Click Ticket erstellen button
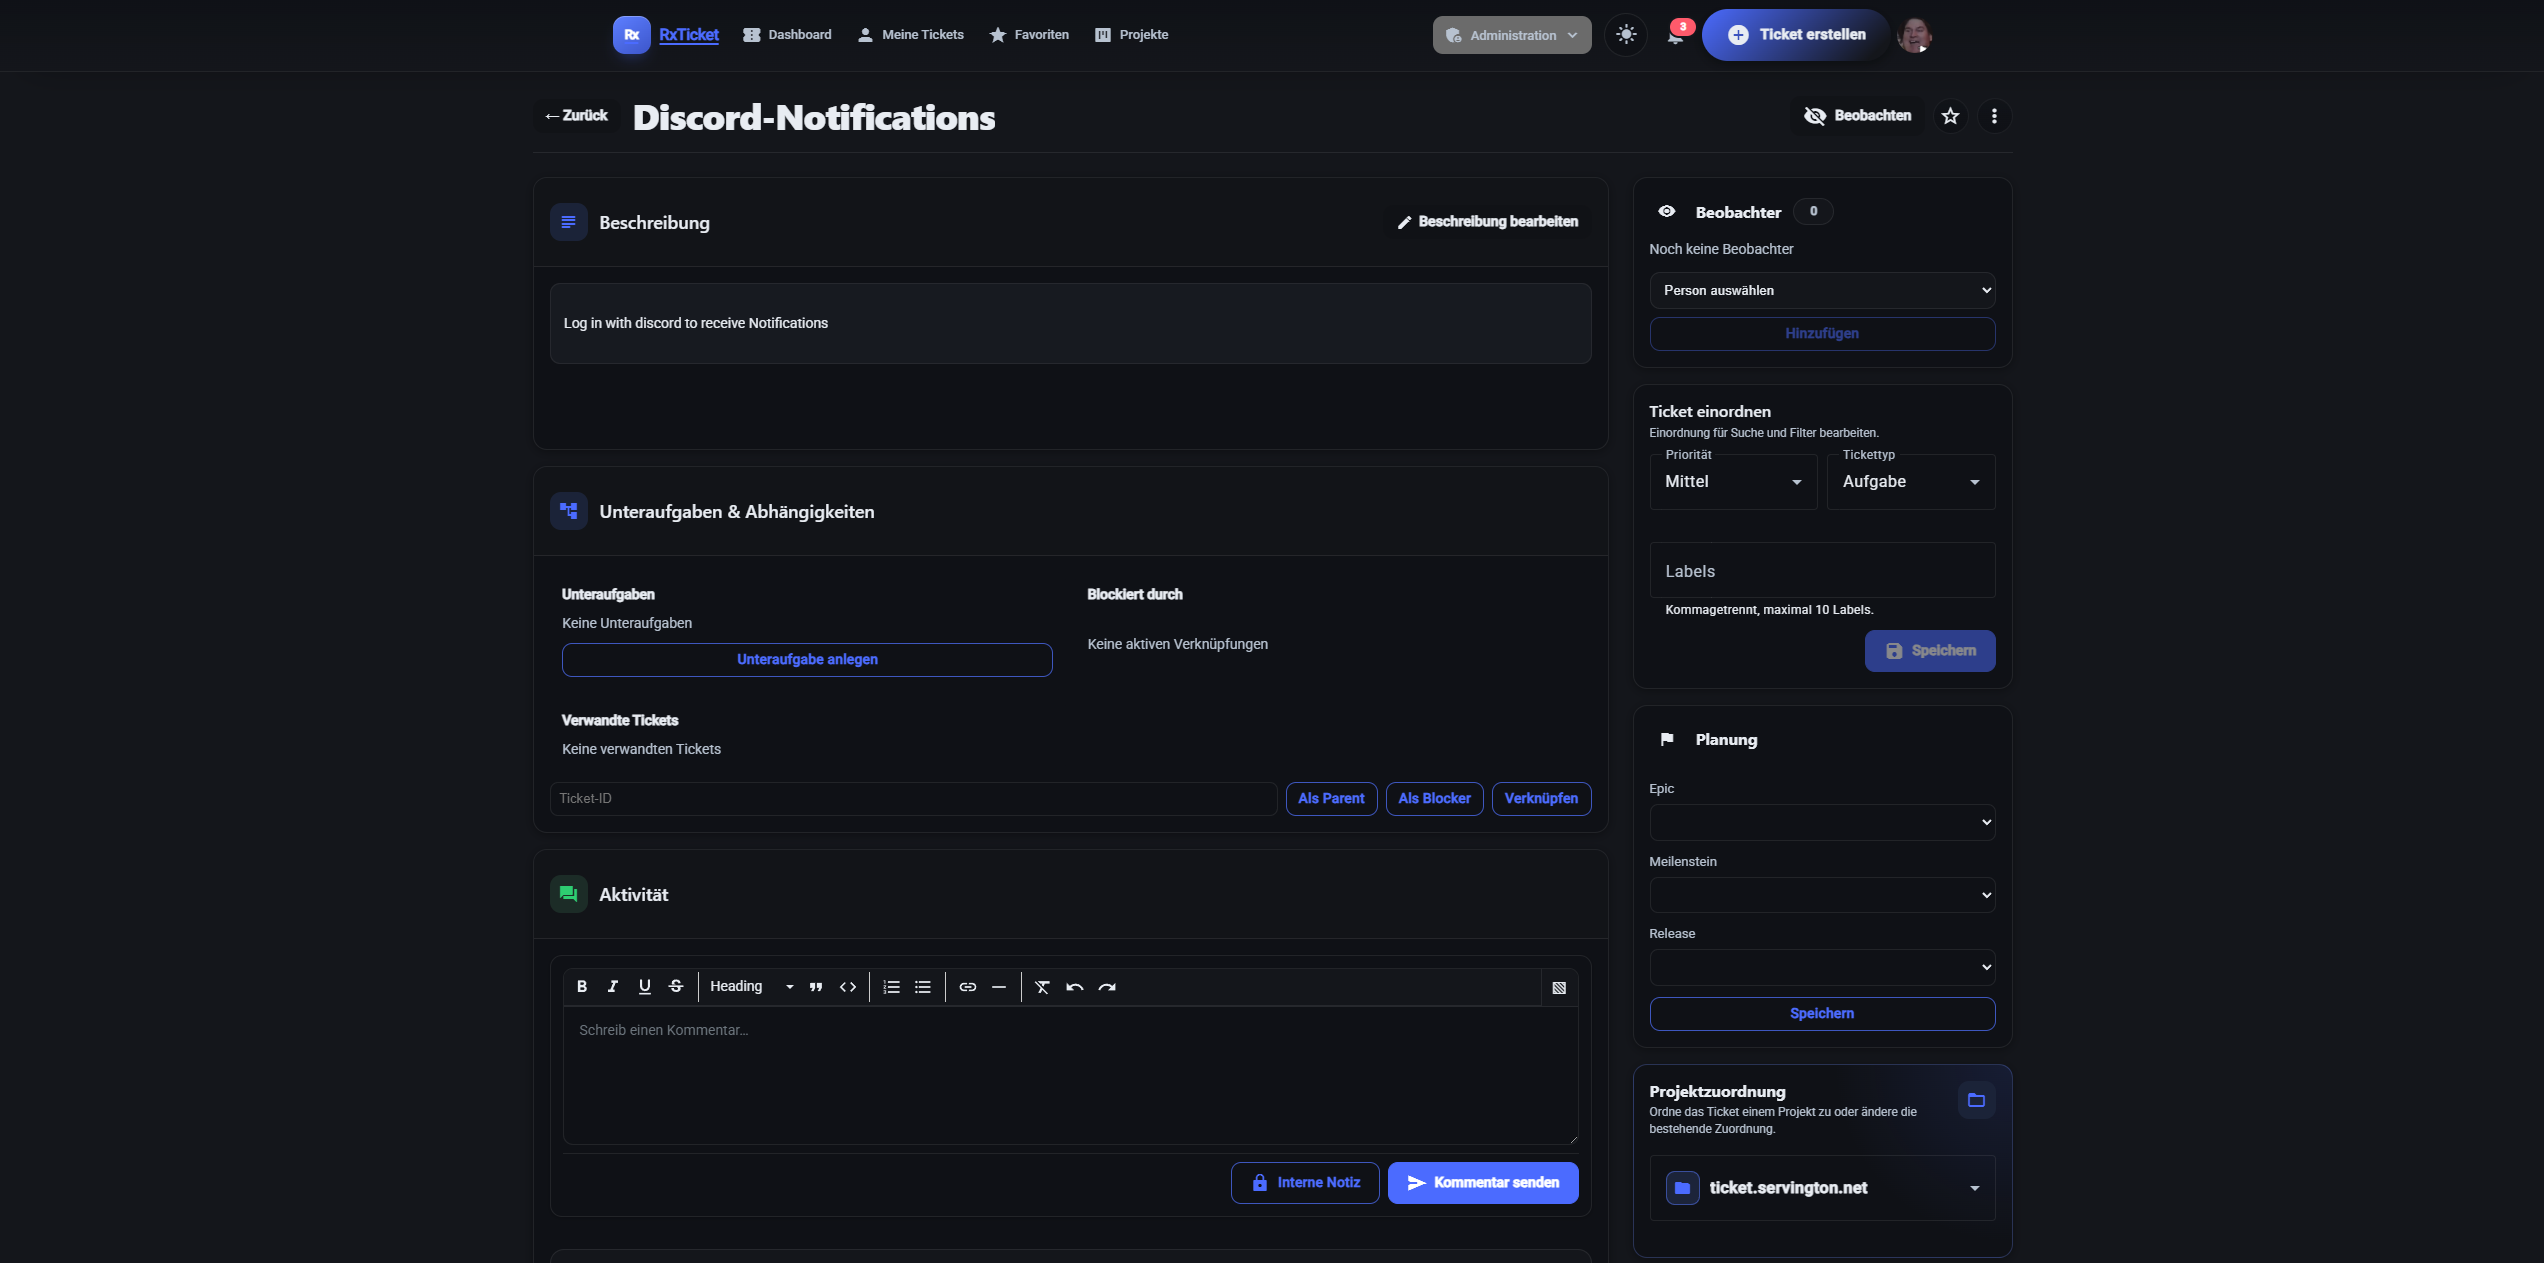Viewport: 2544px width, 1263px height. [1796, 35]
